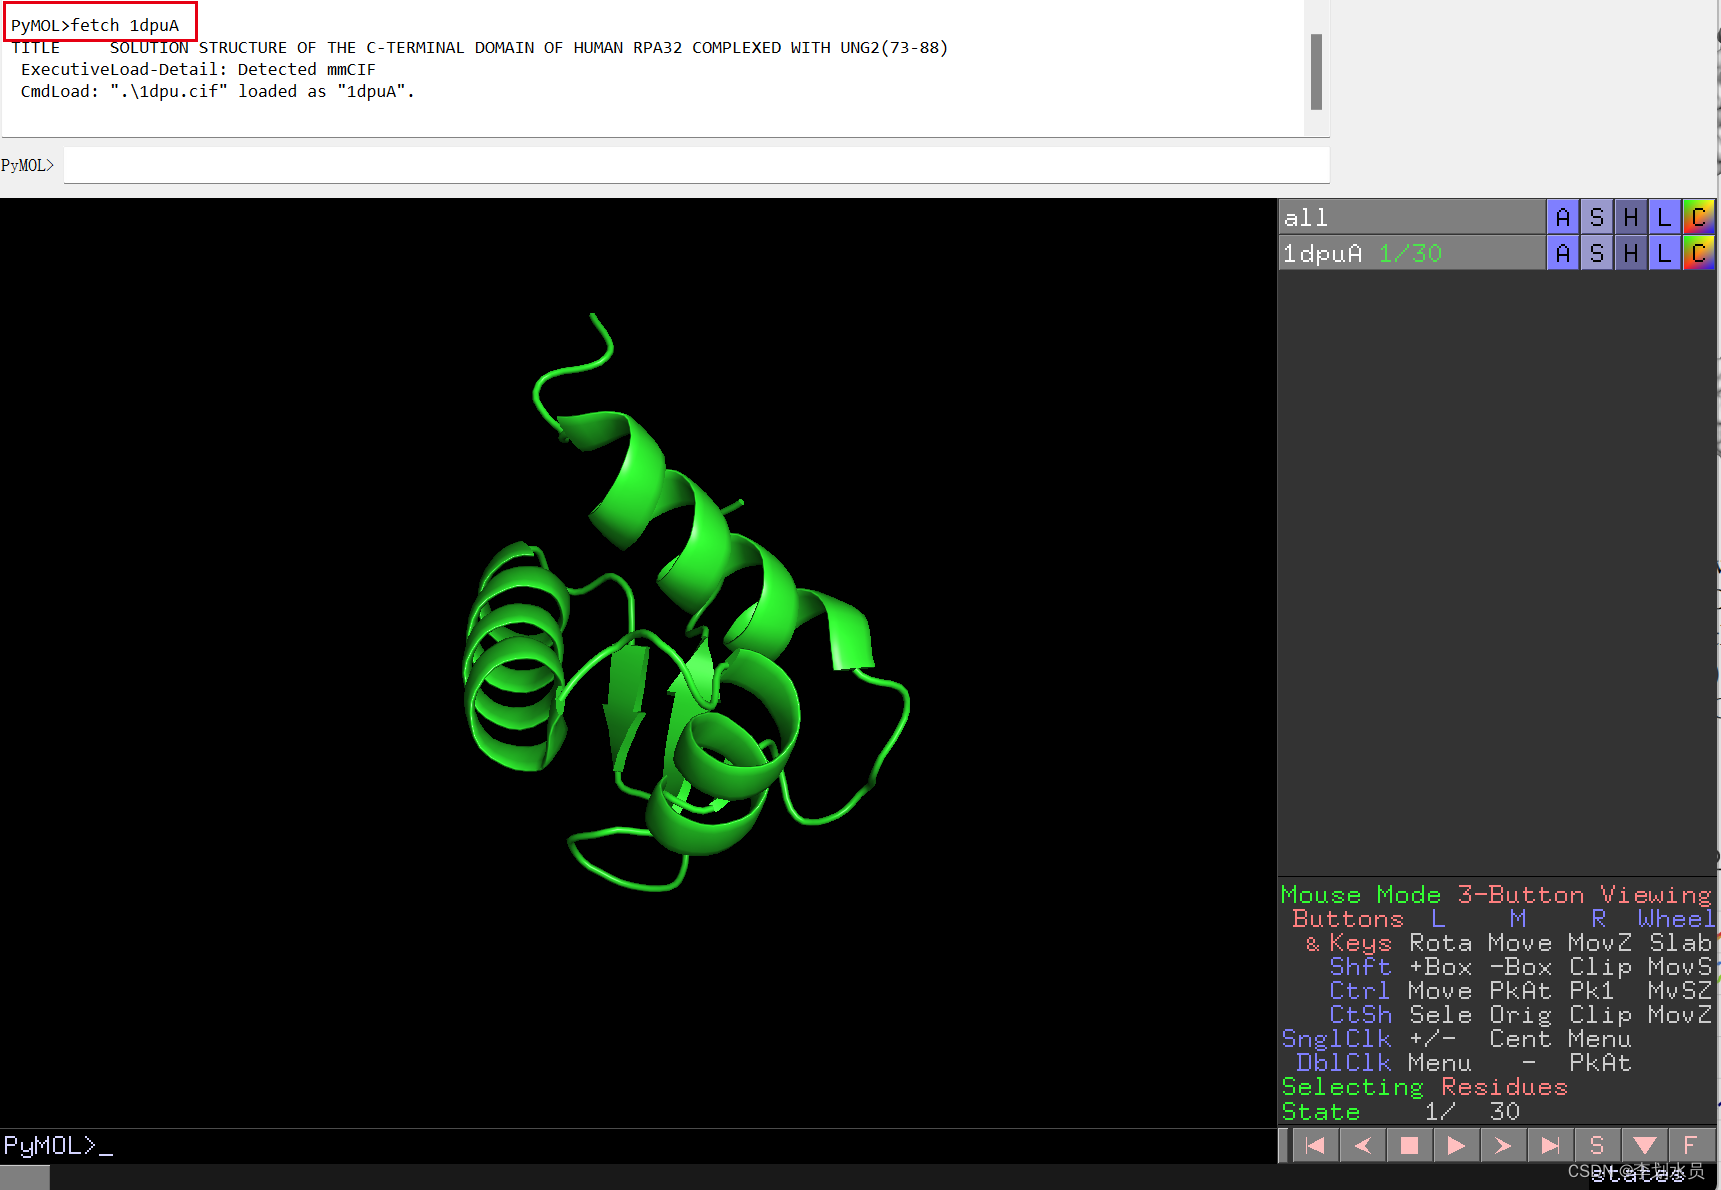The height and width of the screenshot is (1190, 1721).
Task: Click Mouse Mode 3-Button Viewing label
Action: click(x=1496, y=895)
